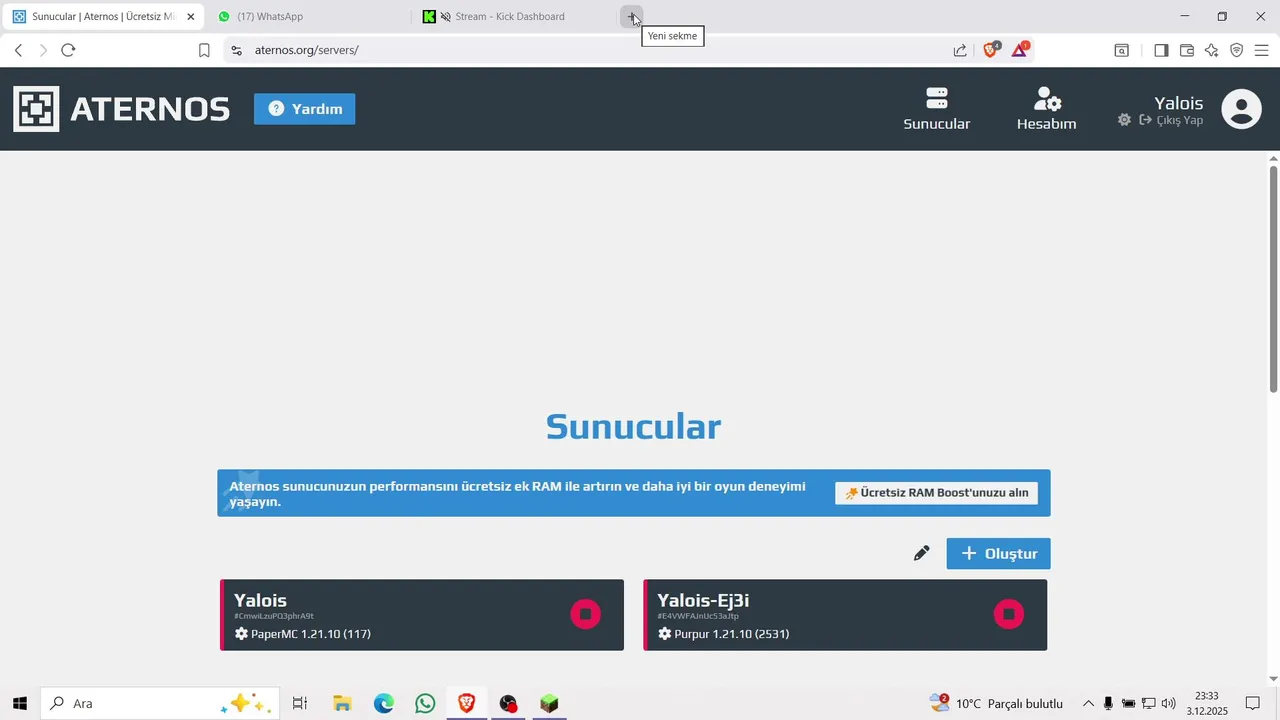Click the Oluştur create button
This screenshot has height=720, width=1280.
[x=999, y=554]
